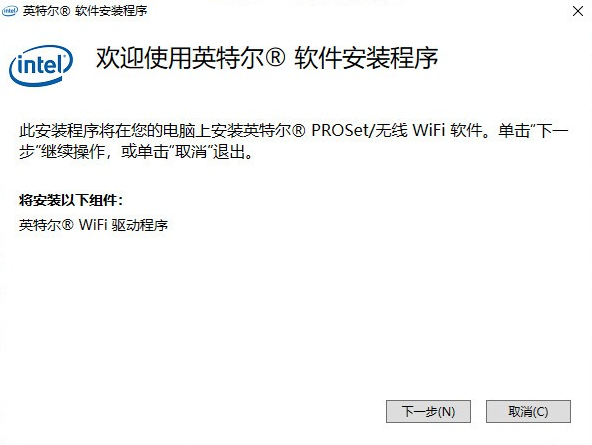Click the ® symbol in the title bar
This screenshot has width=592, height=445.
coord(65,11)
